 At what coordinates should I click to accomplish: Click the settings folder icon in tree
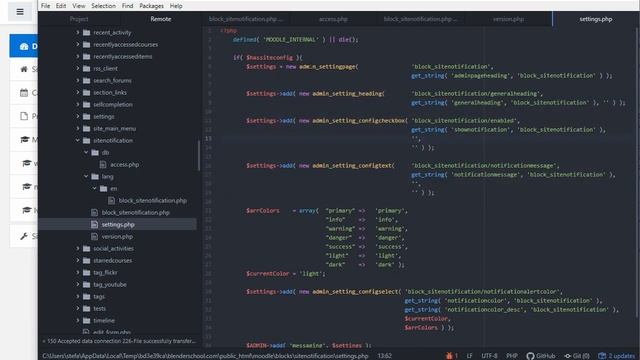tap(87, 116)
